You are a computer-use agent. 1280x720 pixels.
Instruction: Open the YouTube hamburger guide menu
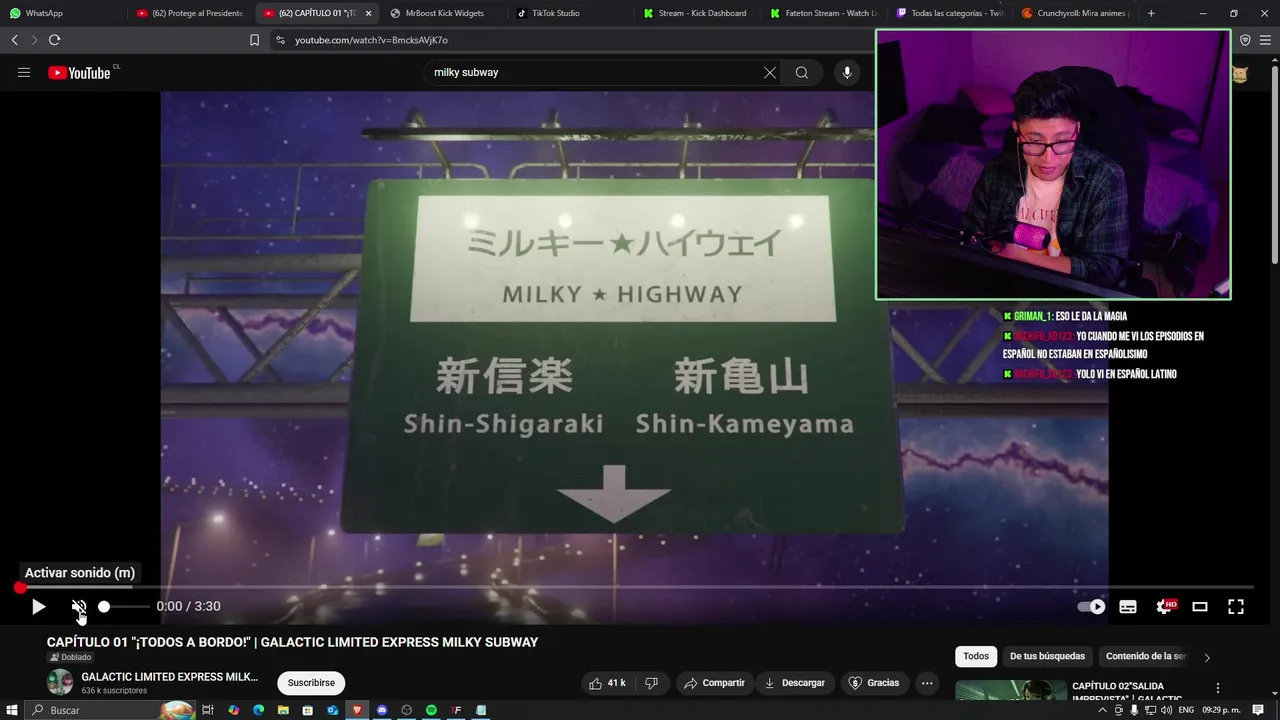[x=24, y=72]
